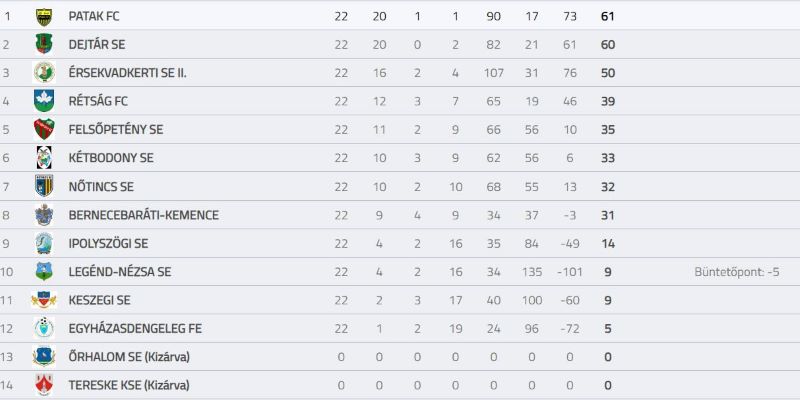Screen dimensions: 800x400
Task: Click the Őrhalom SE blue crest
Action: [x=44, y=357]
